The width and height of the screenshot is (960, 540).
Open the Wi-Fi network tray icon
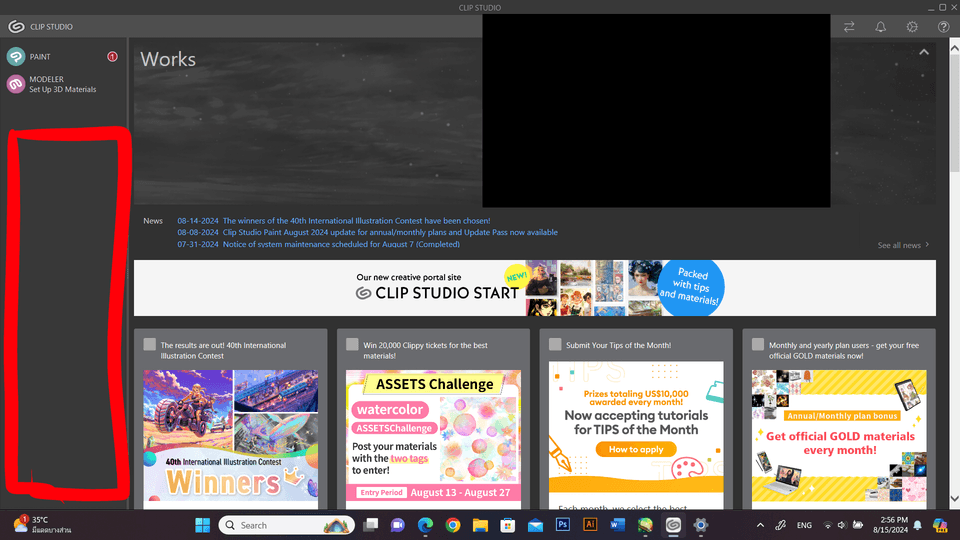(828, 525)
